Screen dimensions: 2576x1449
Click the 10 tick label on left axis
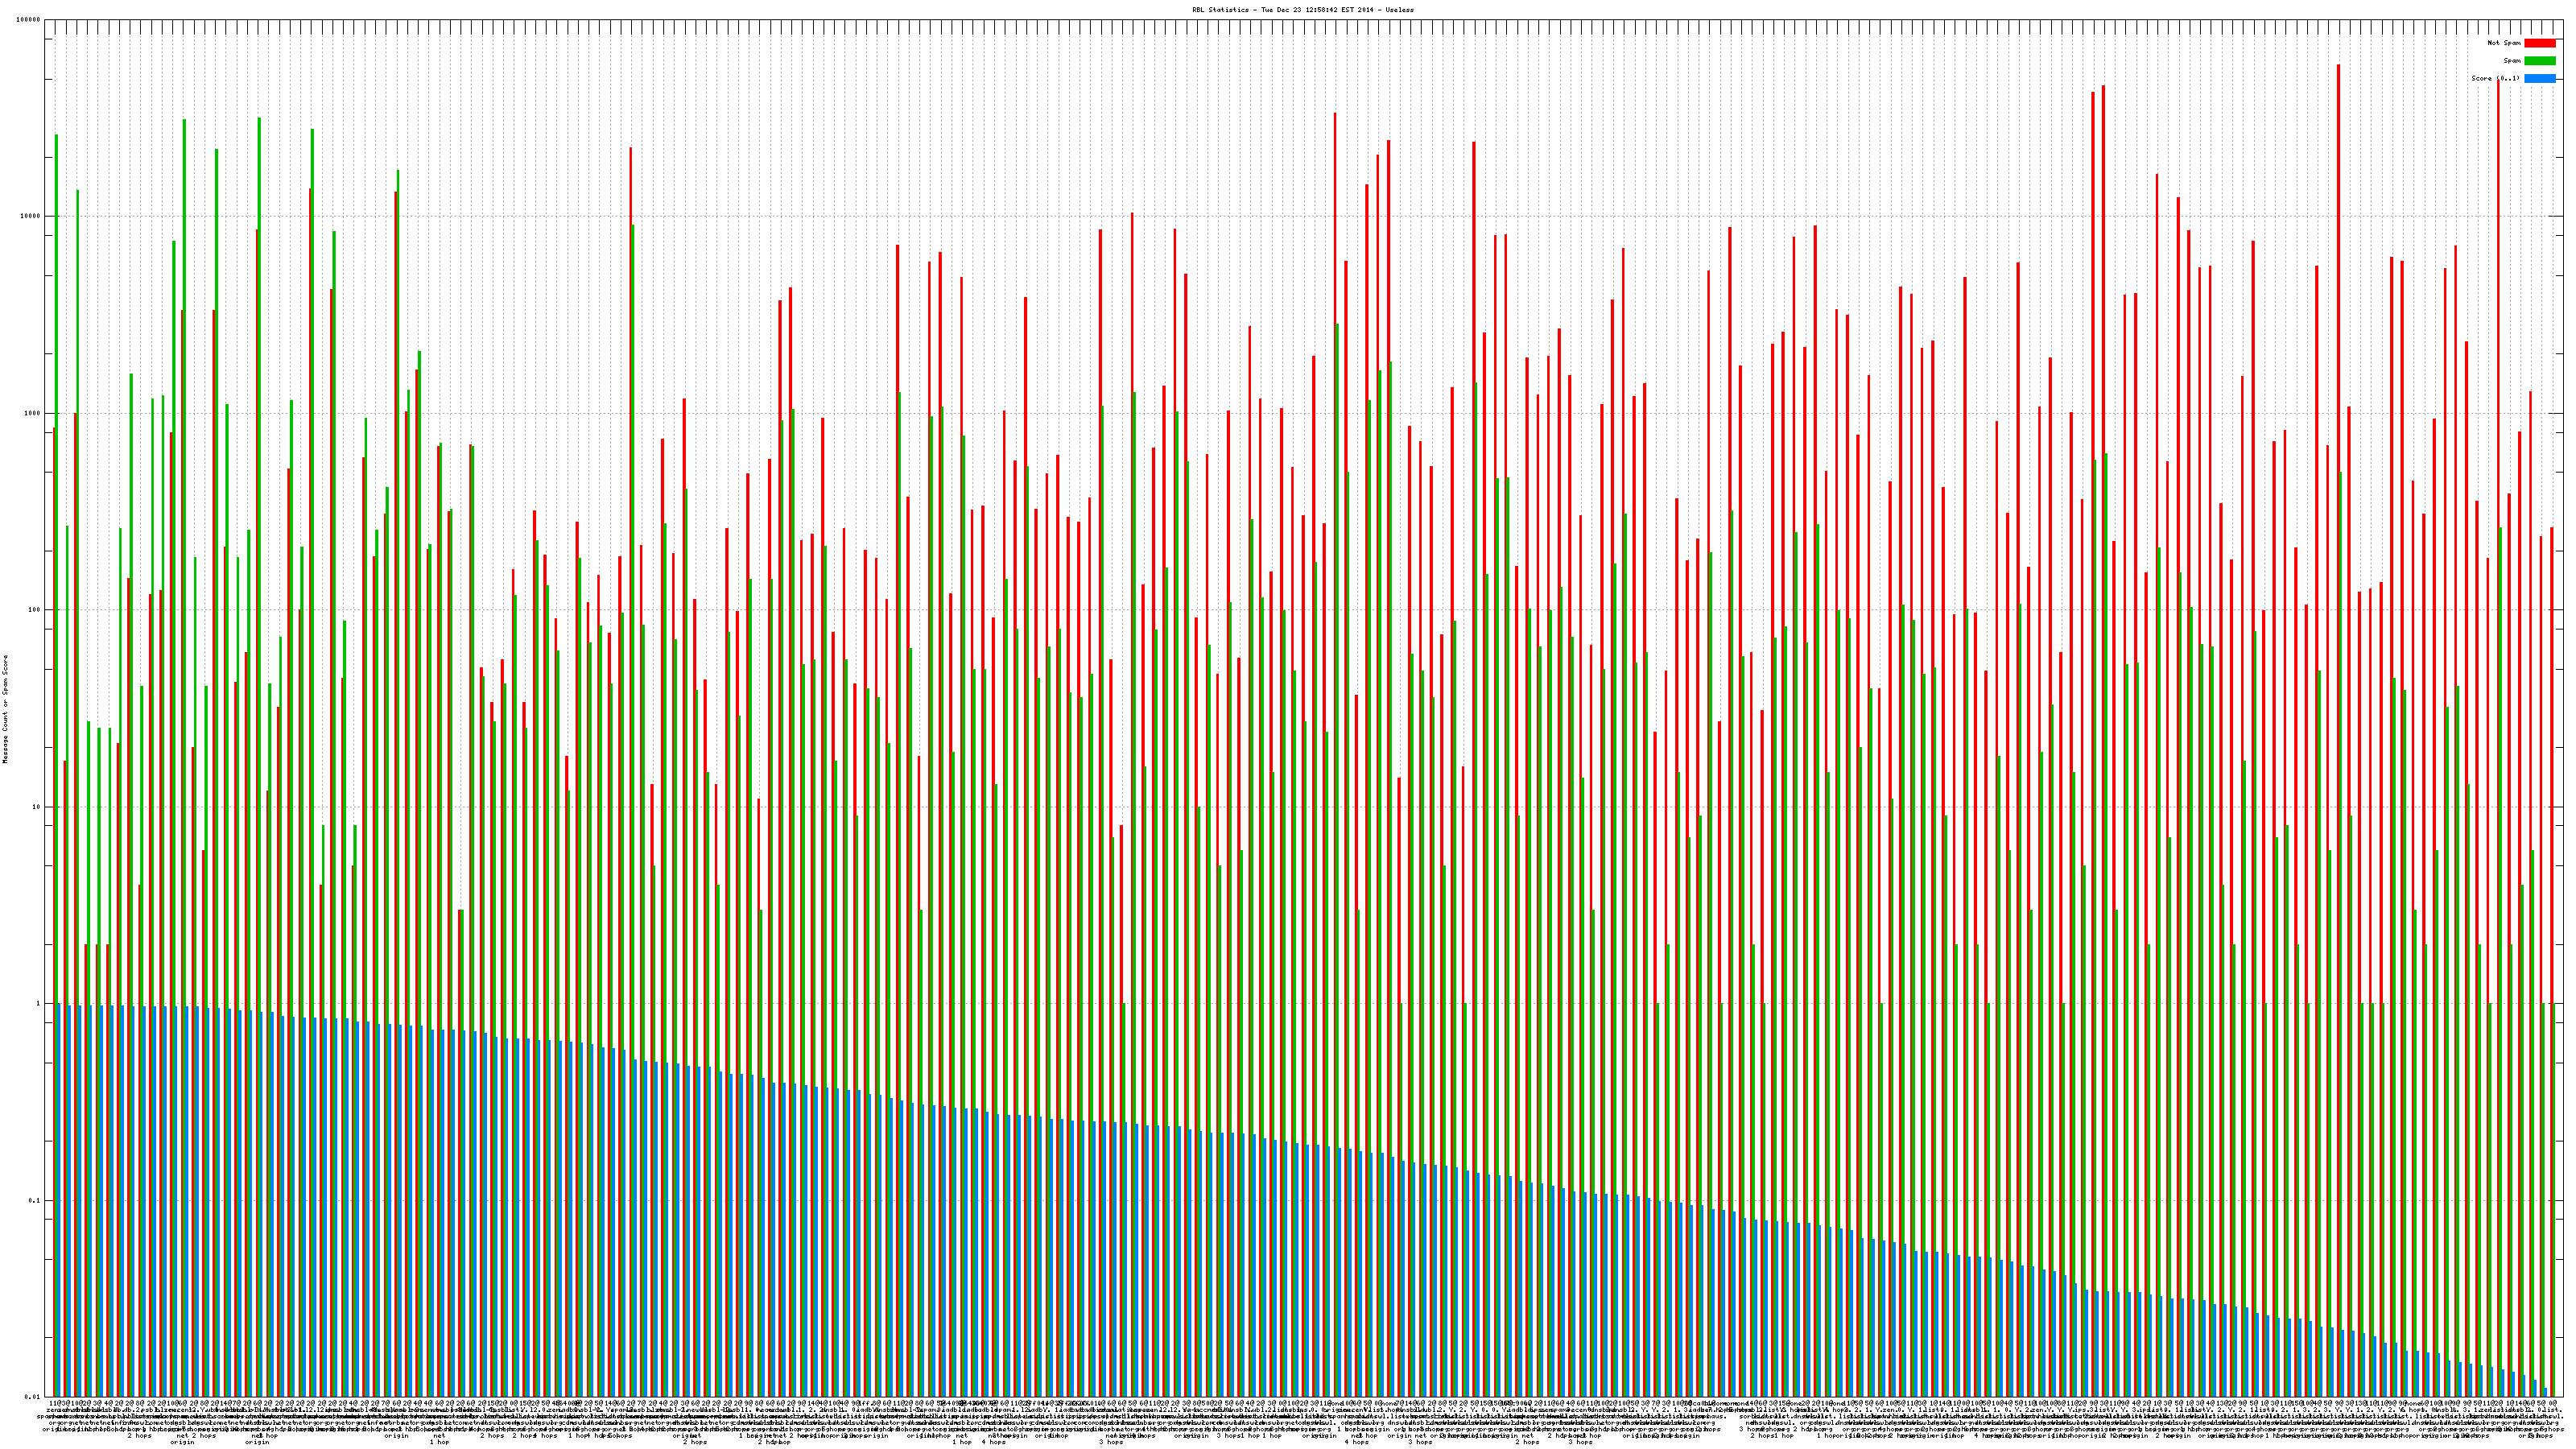[36, 807]
